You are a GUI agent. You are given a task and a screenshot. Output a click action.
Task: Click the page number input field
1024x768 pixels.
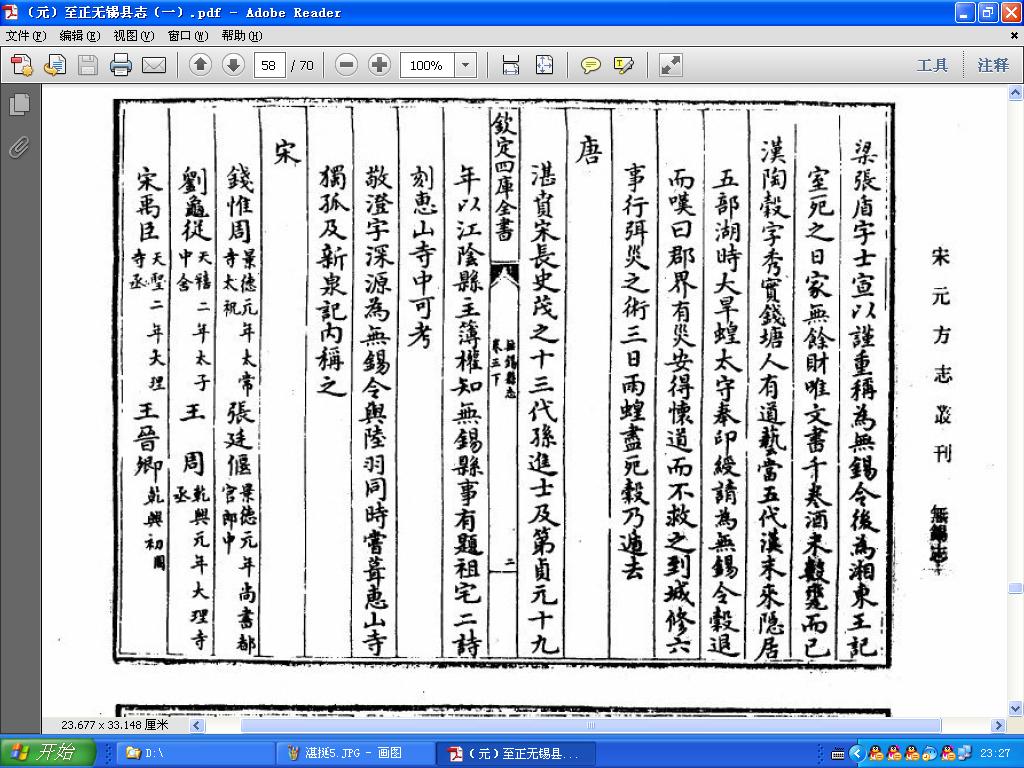[x=269, y=65]
